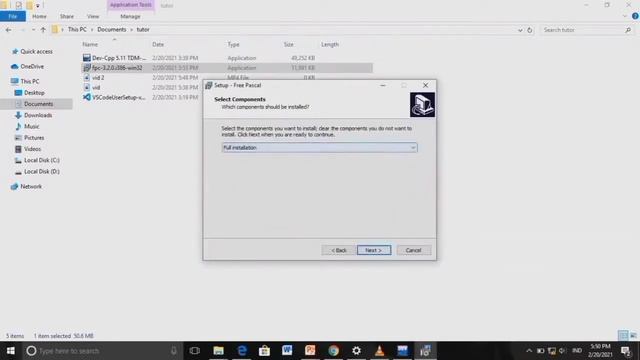The height and width of the screenshot is (360, 640).
Task: Expand address bar history dropdown
Action: 520,30
